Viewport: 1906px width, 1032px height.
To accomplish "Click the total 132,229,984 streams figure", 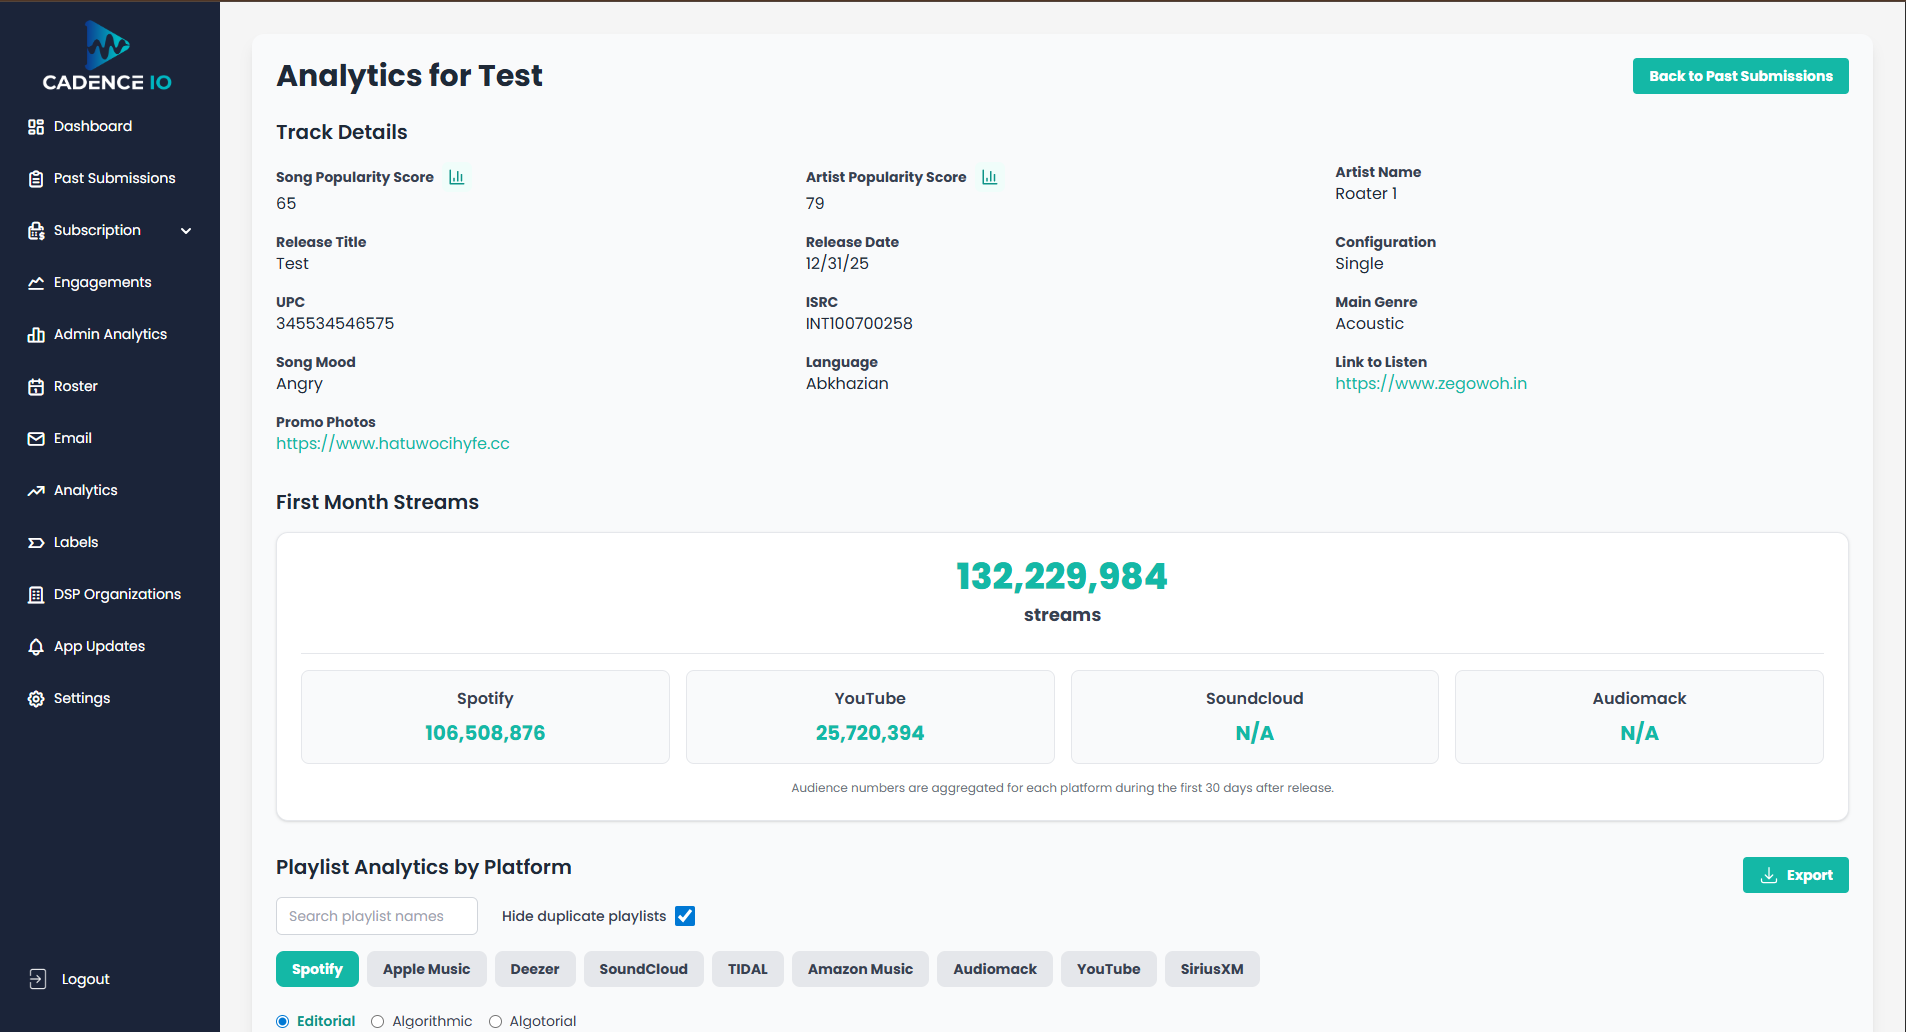I will point(1062,576).
